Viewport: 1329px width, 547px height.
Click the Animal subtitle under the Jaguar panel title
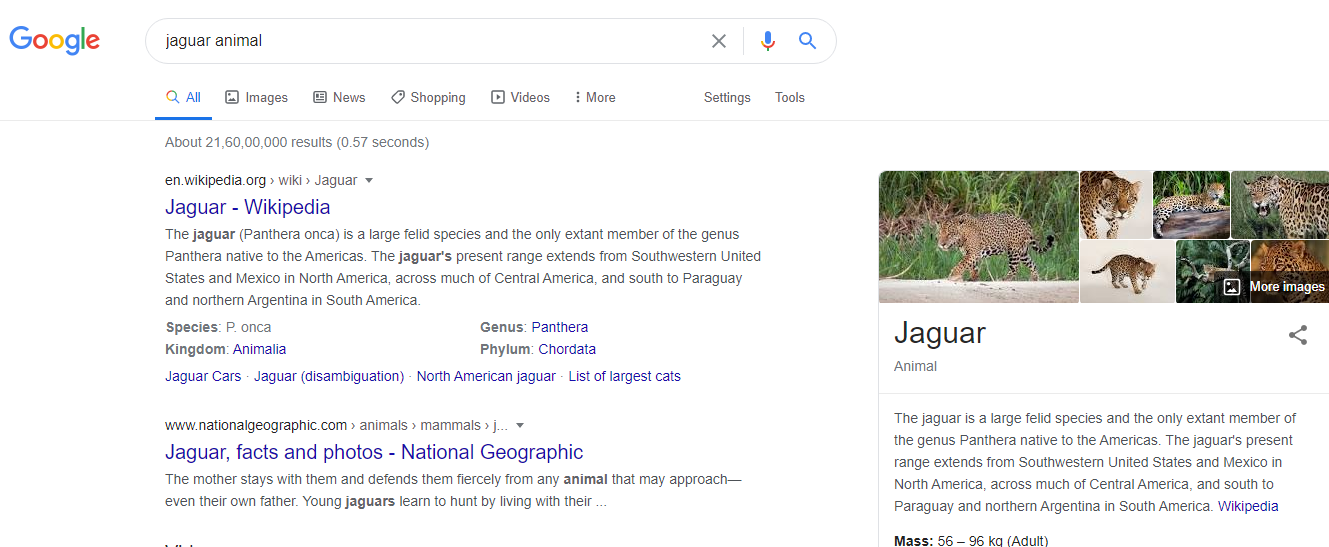915,366
